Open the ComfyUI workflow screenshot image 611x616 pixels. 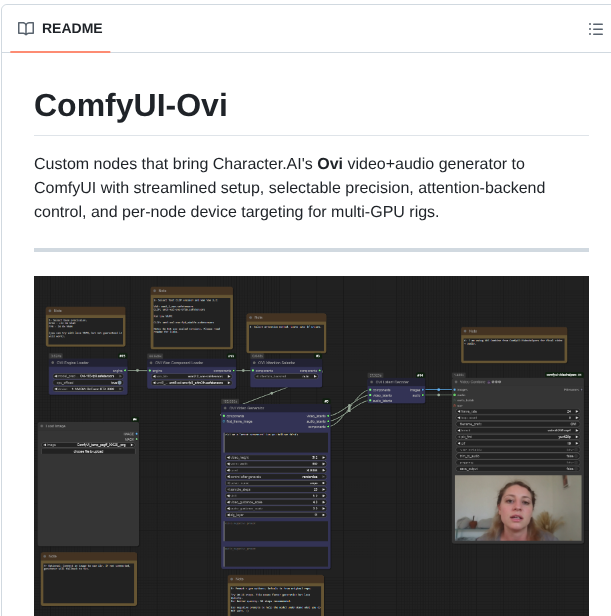[x=311, y=446]
